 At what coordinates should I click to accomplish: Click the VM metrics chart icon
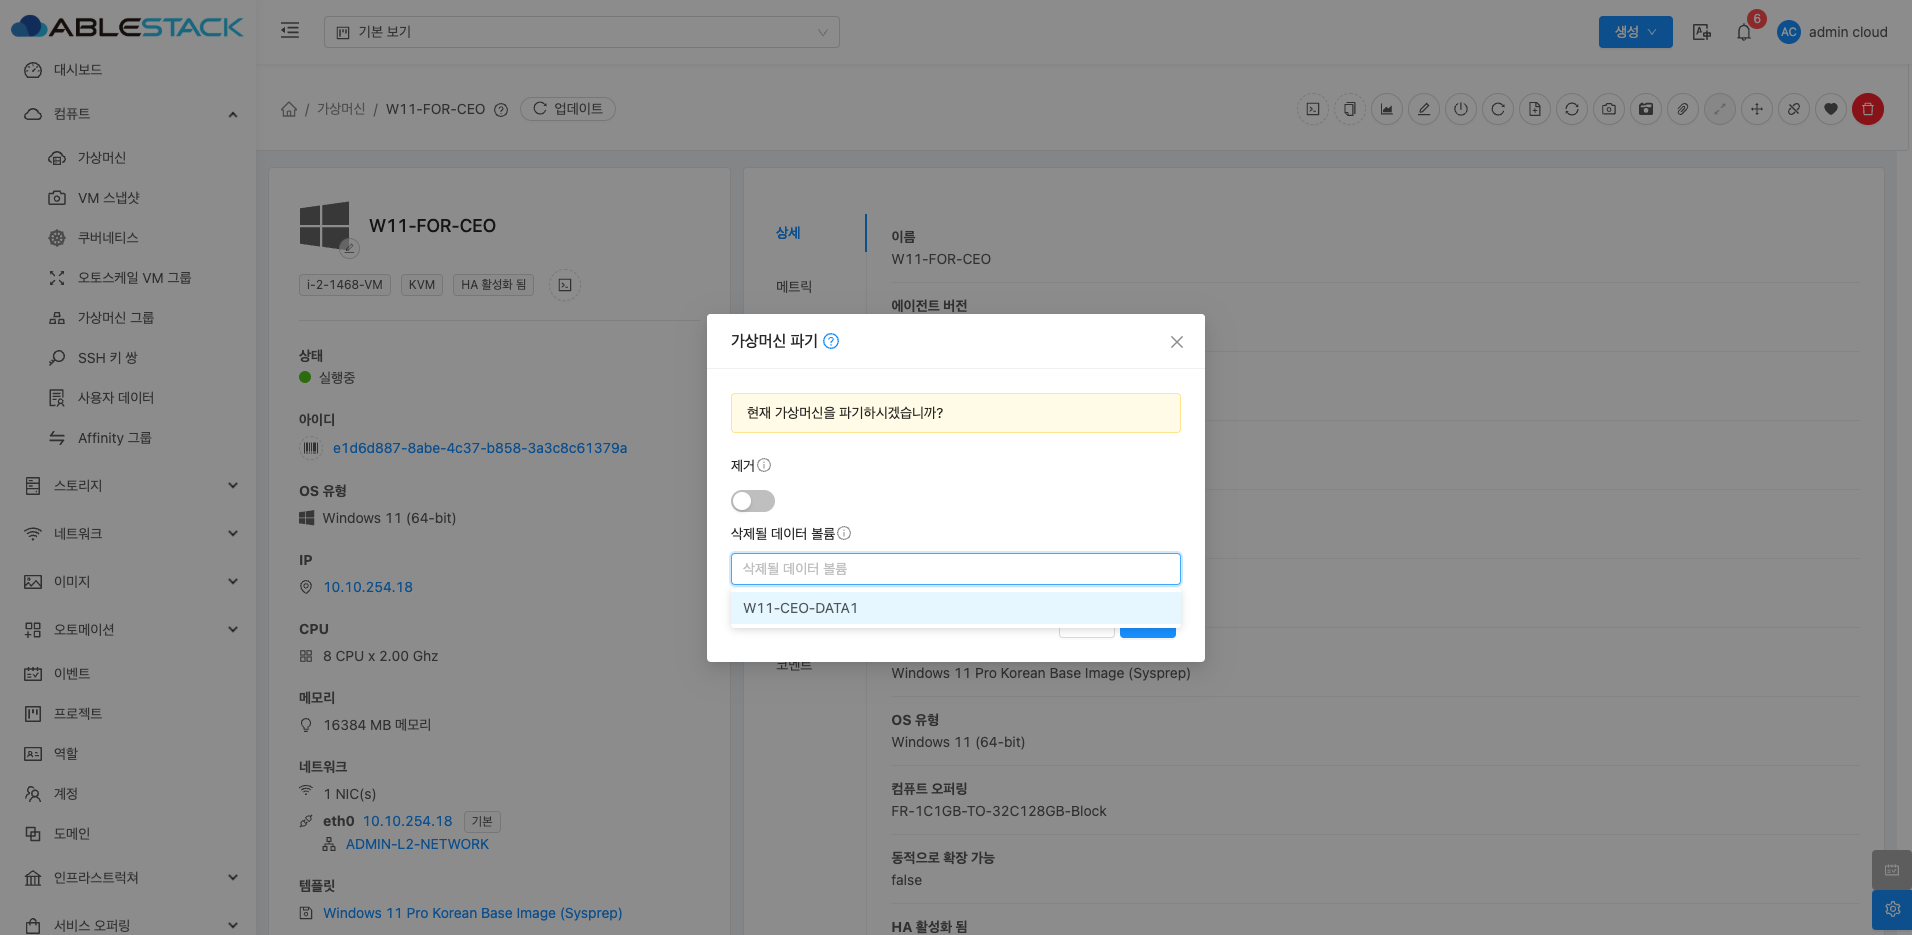click(x=1387, y=109)
